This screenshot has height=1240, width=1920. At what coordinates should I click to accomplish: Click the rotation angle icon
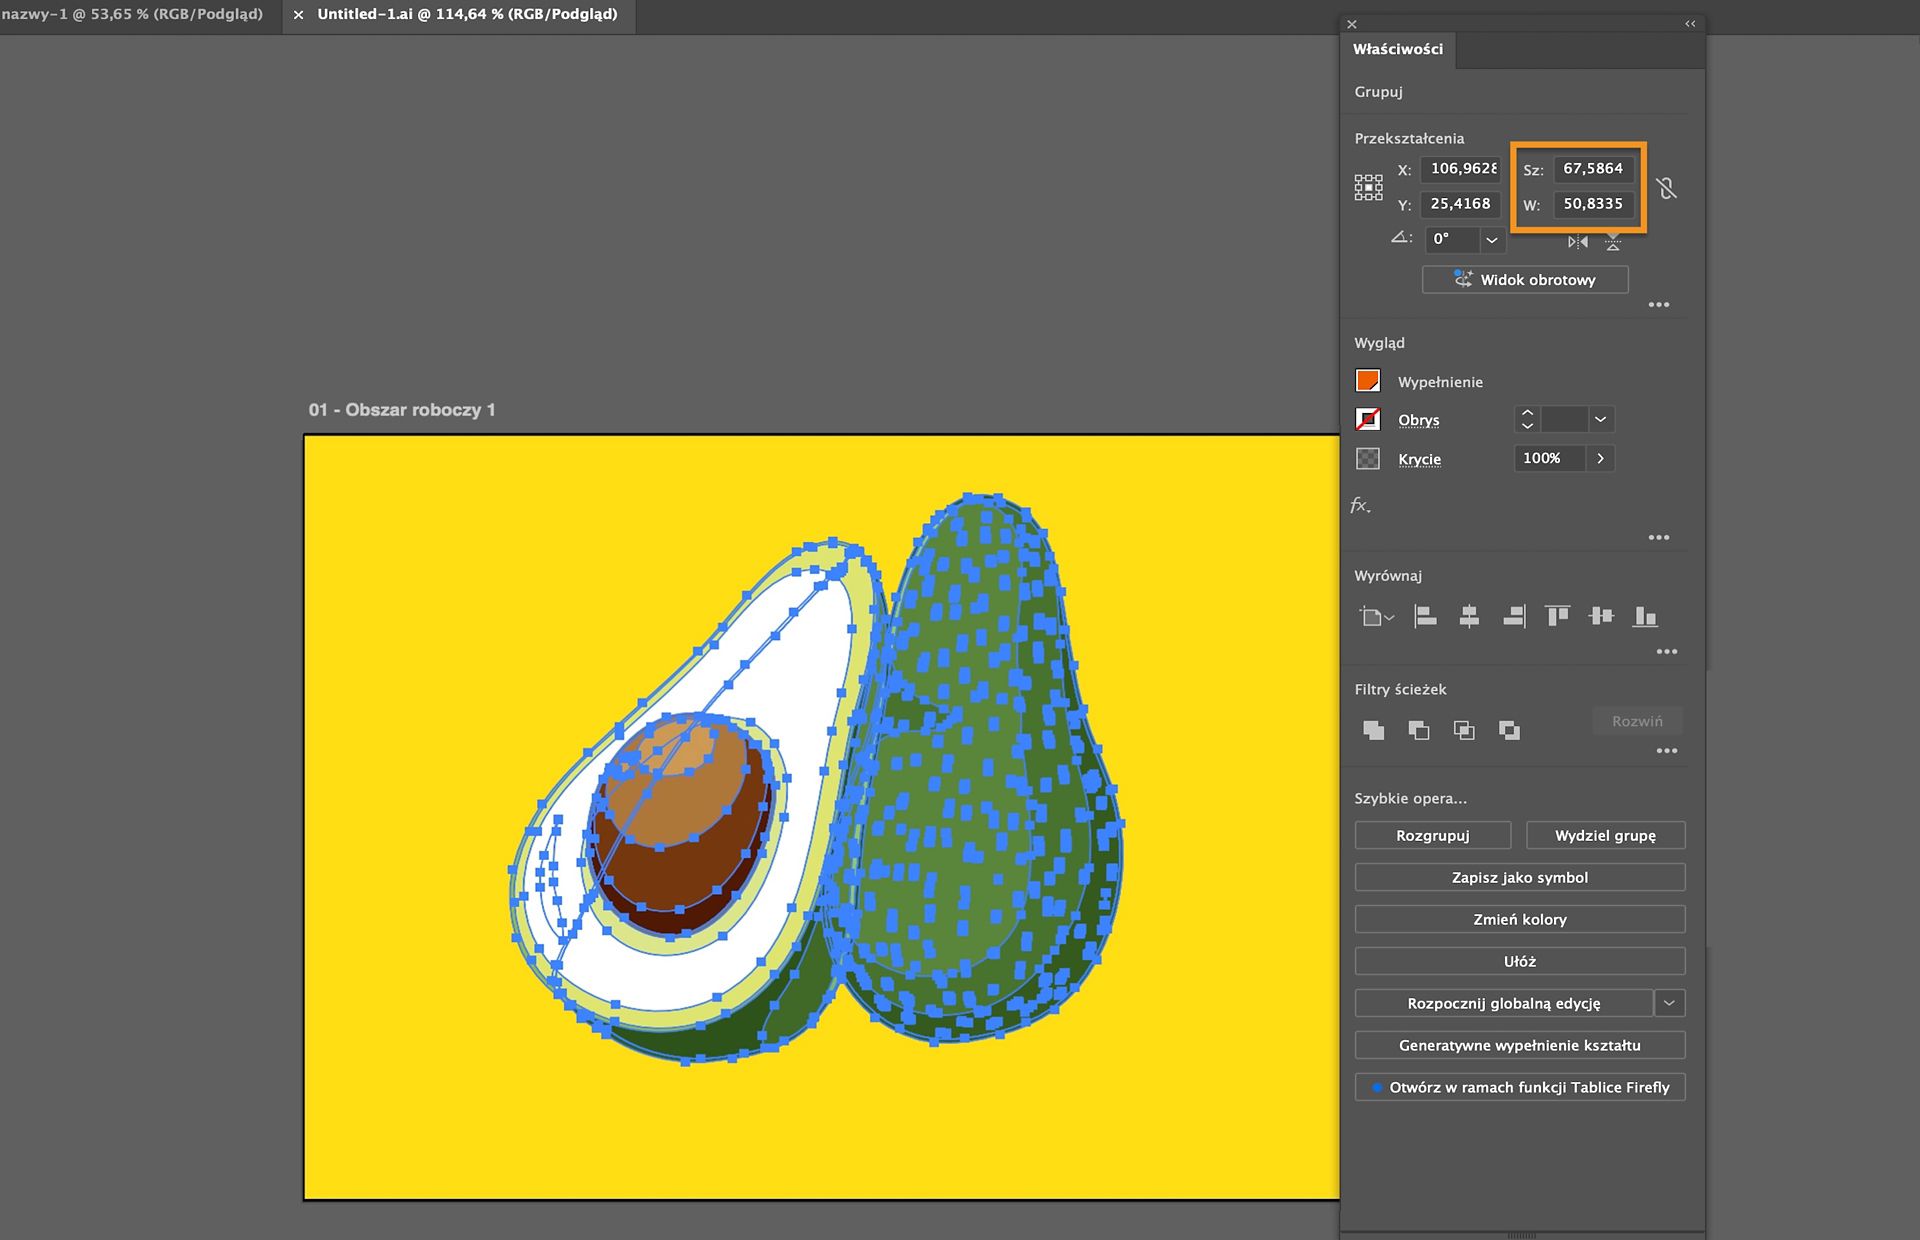(1401, 238)
